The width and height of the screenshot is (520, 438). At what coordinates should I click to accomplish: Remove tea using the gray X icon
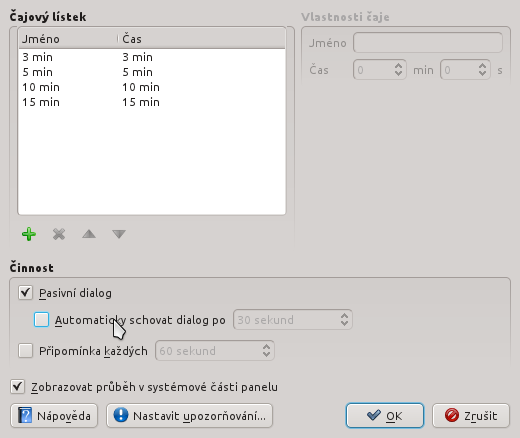coord(59,234)
